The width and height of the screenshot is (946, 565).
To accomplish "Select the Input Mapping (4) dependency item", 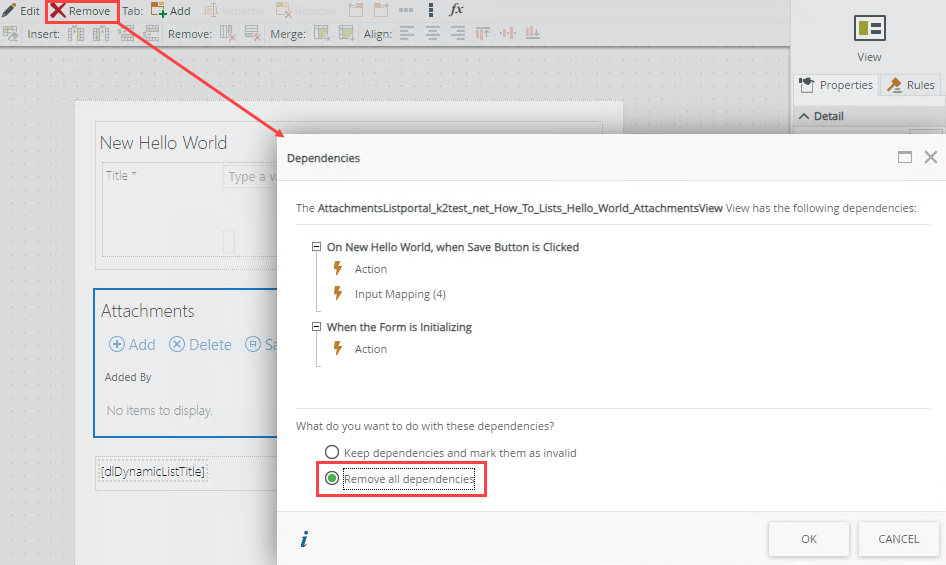I will 400,294.
